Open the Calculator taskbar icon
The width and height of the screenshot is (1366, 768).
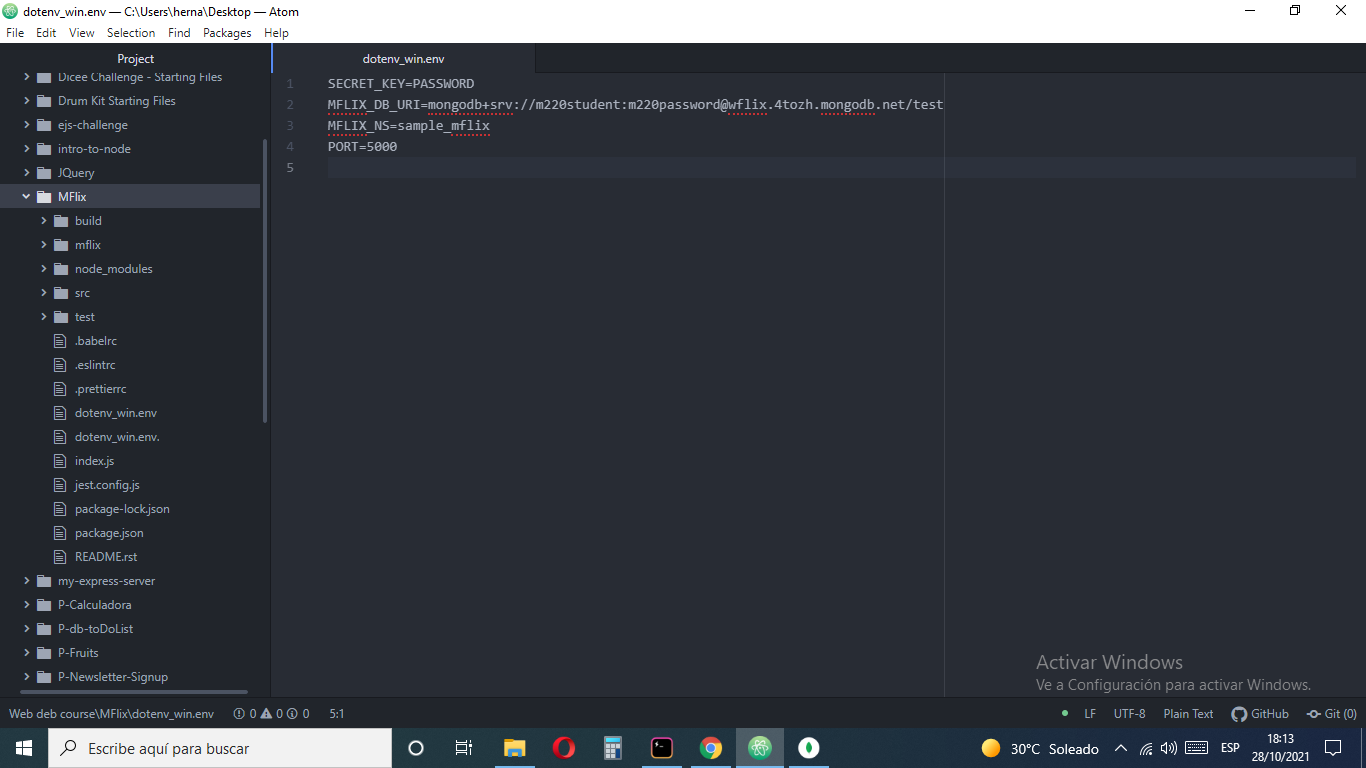[x=613, y=748]
